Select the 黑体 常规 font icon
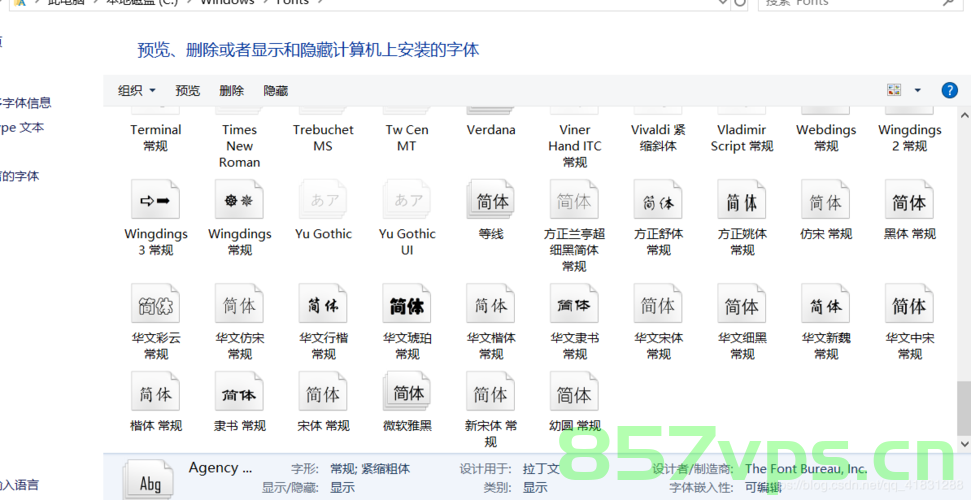 pyautogui.click(x=909, y=200)
